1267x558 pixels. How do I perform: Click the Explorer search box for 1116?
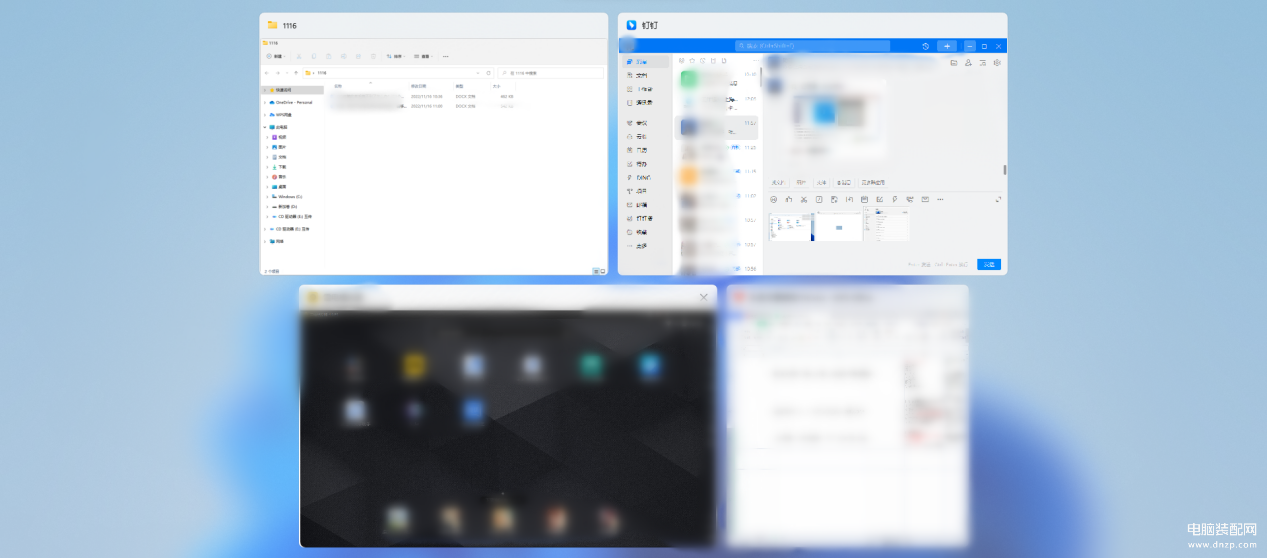(x=551, y=73)
